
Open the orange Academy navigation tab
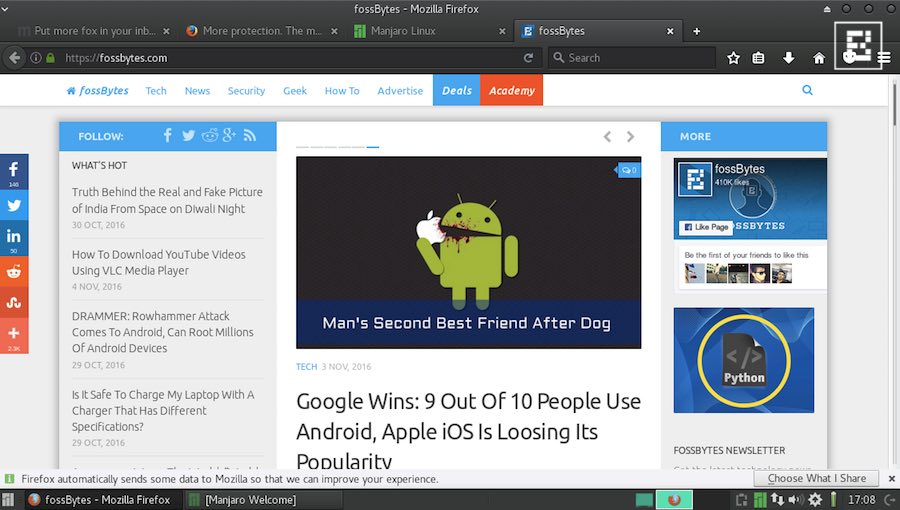point(511,90)
